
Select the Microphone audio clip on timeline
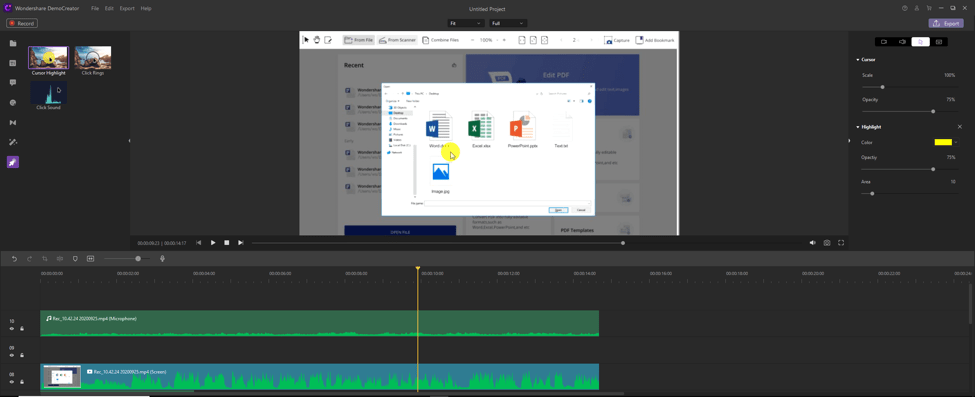(x=320, y=324)
